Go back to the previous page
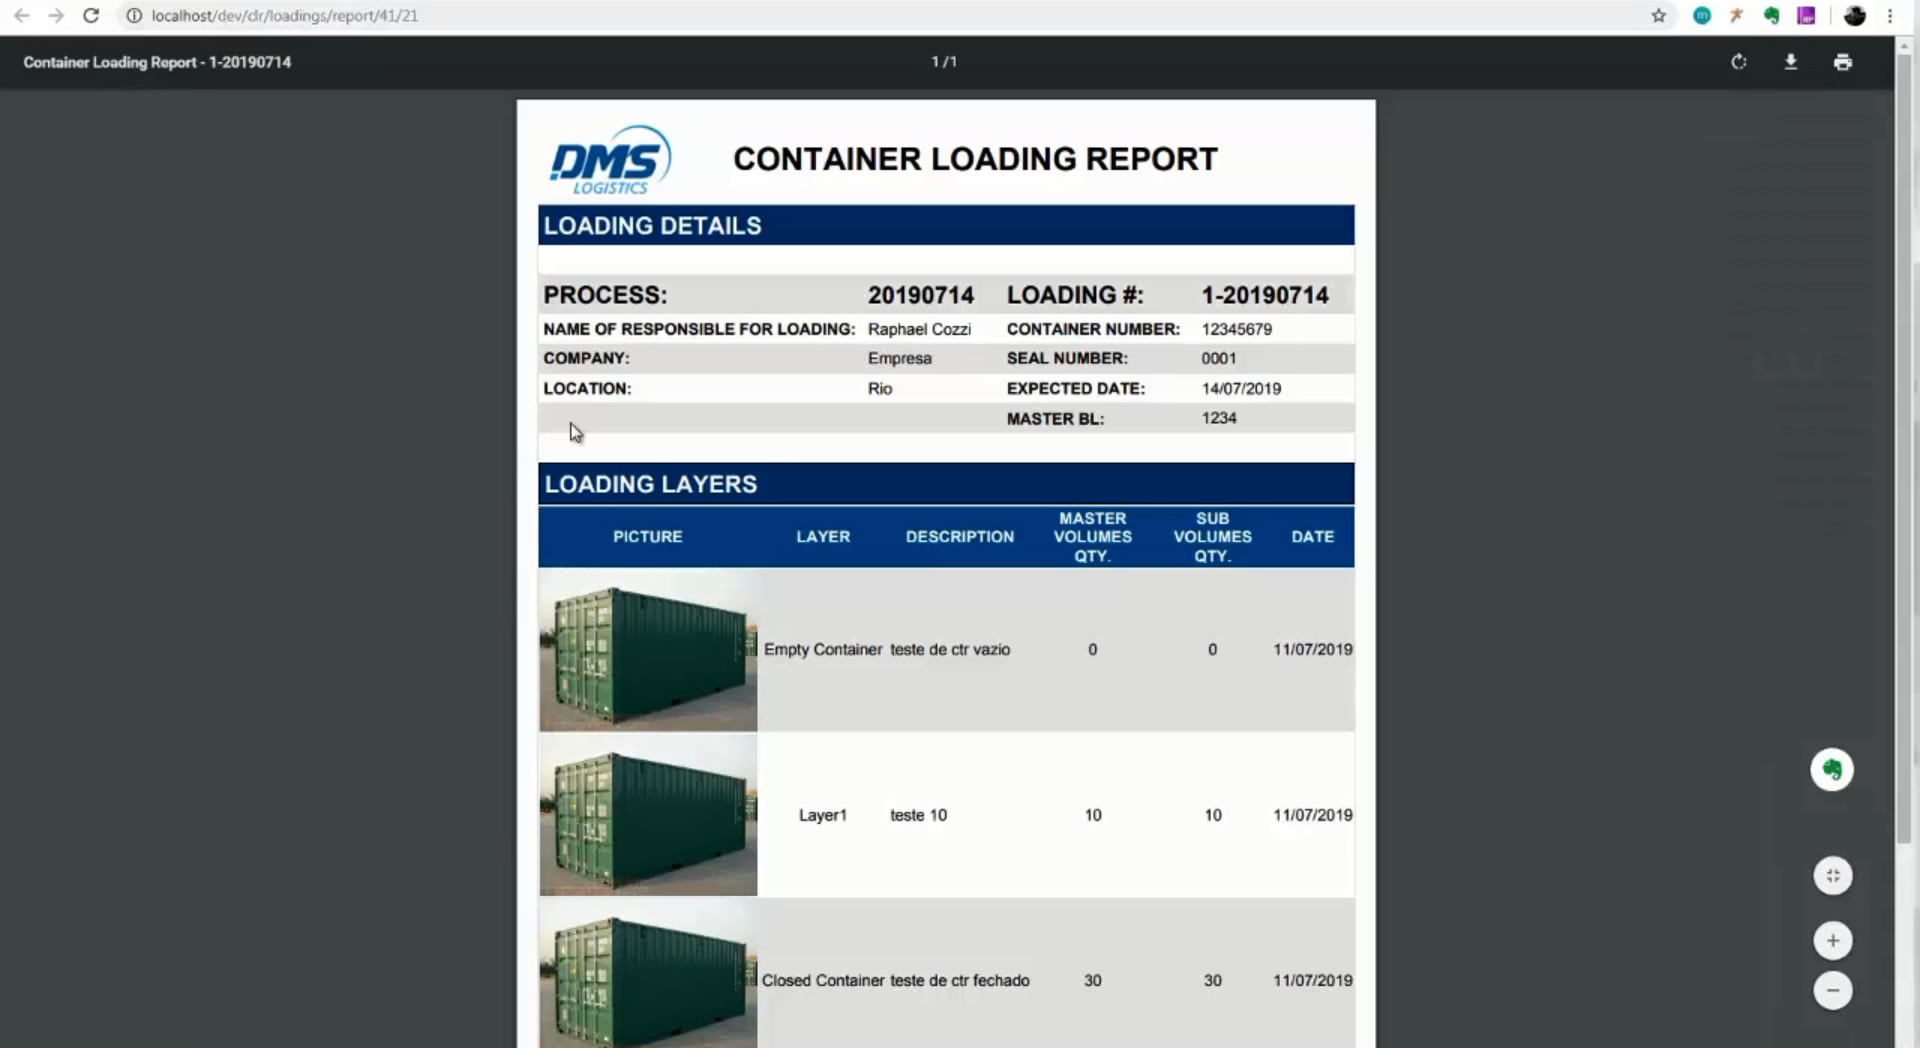Viewport: 1920px width, 1048px height. 21,15
